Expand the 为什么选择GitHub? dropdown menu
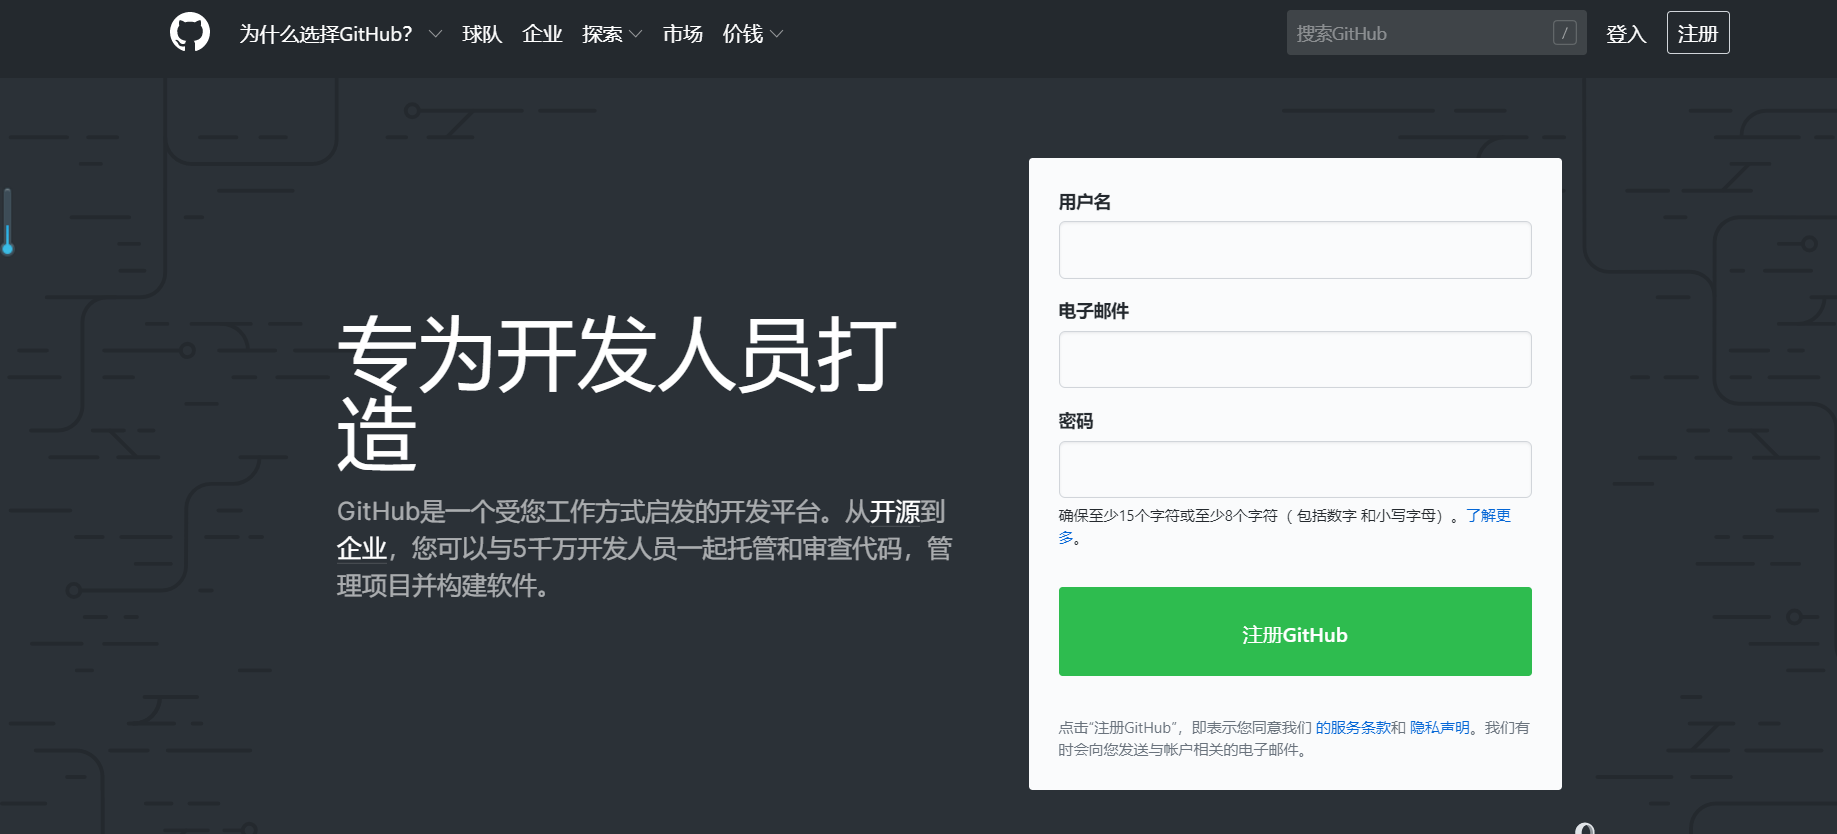The height and width of the screenshot is (834, 1837). pyautogui.click(x=340, y=34)
